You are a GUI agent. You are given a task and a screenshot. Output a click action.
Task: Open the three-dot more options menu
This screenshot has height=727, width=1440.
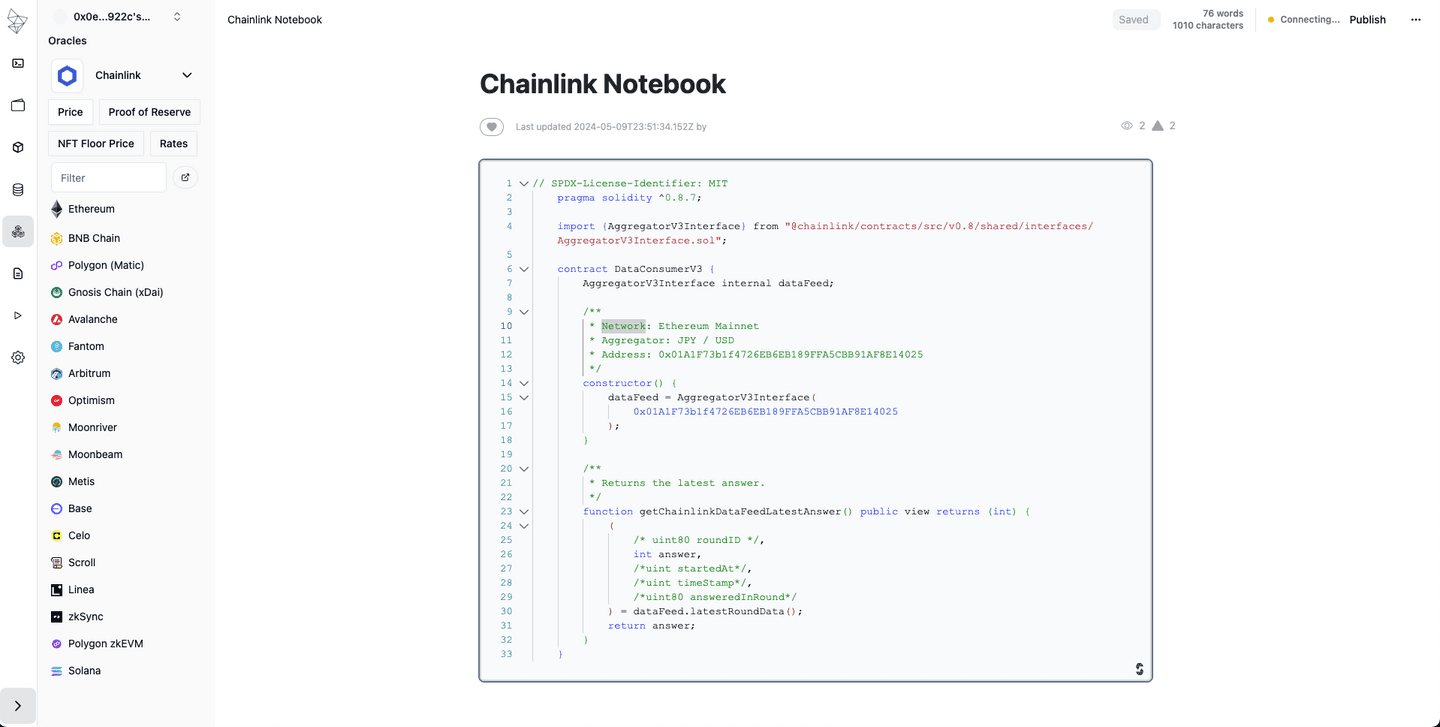(1415, 20)
